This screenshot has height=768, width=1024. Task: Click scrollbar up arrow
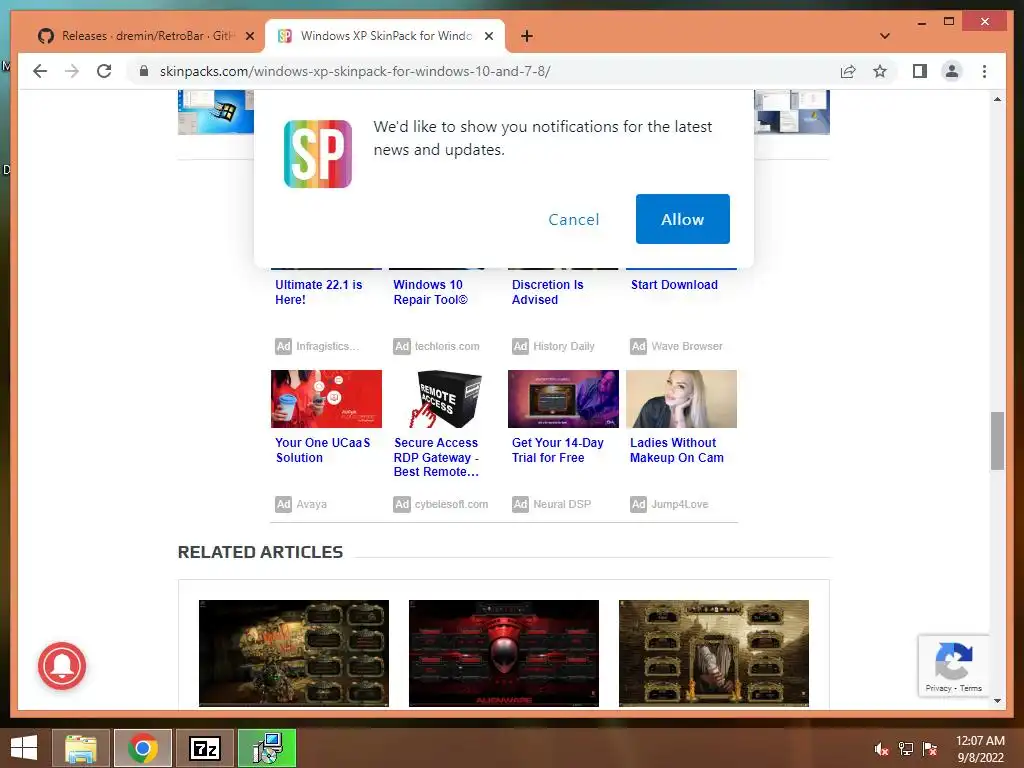point(997,99)
